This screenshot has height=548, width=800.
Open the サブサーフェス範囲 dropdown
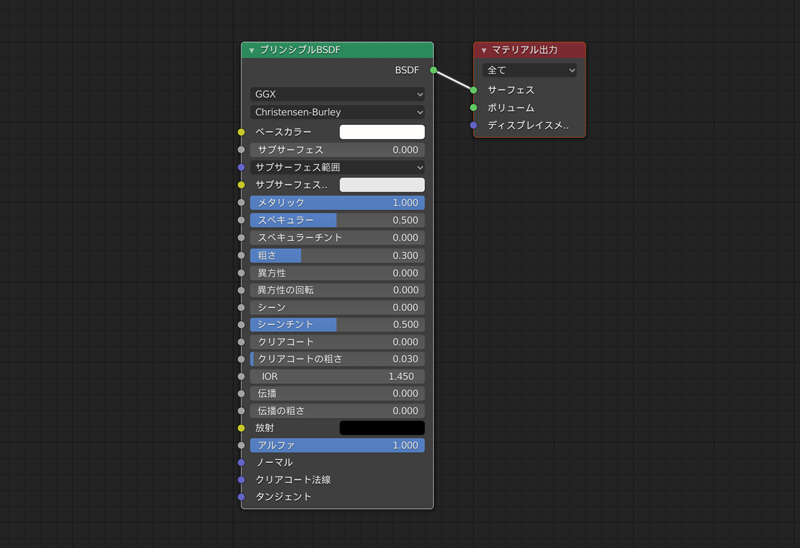click(x=337, y=167)
